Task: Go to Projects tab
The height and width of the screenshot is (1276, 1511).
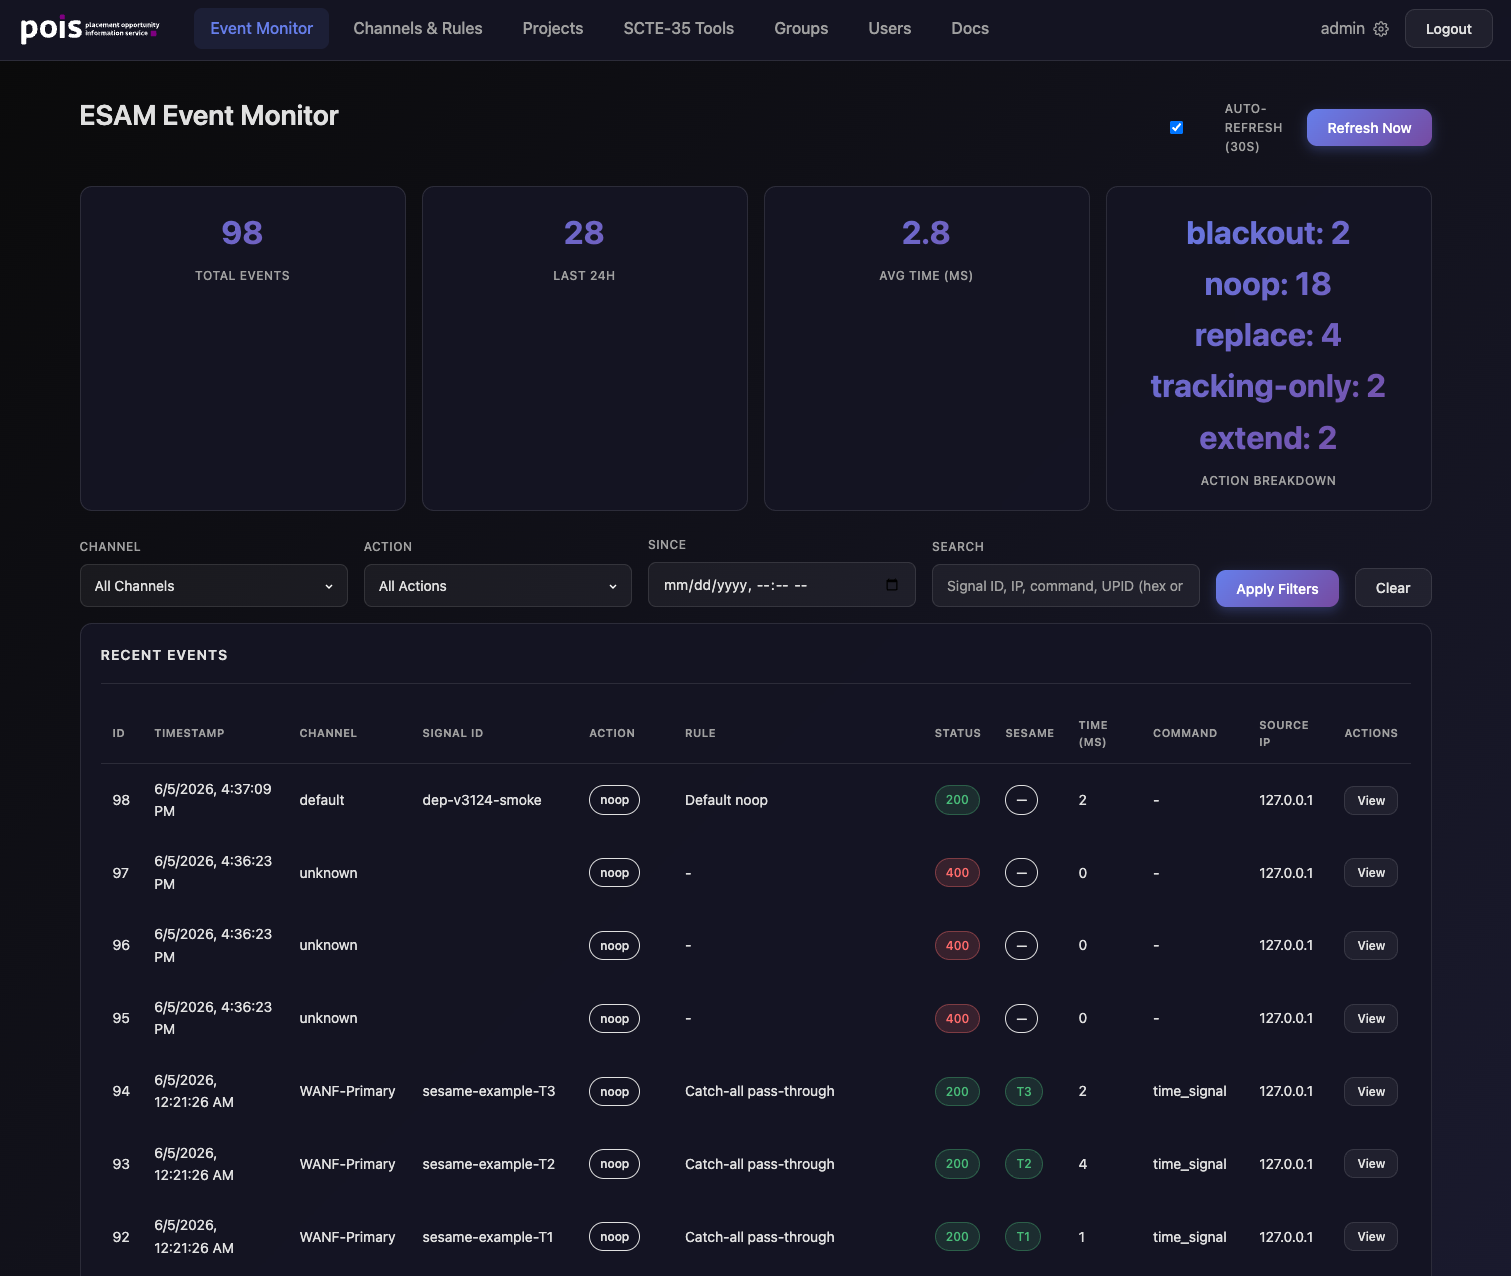Action: (553, 29)
